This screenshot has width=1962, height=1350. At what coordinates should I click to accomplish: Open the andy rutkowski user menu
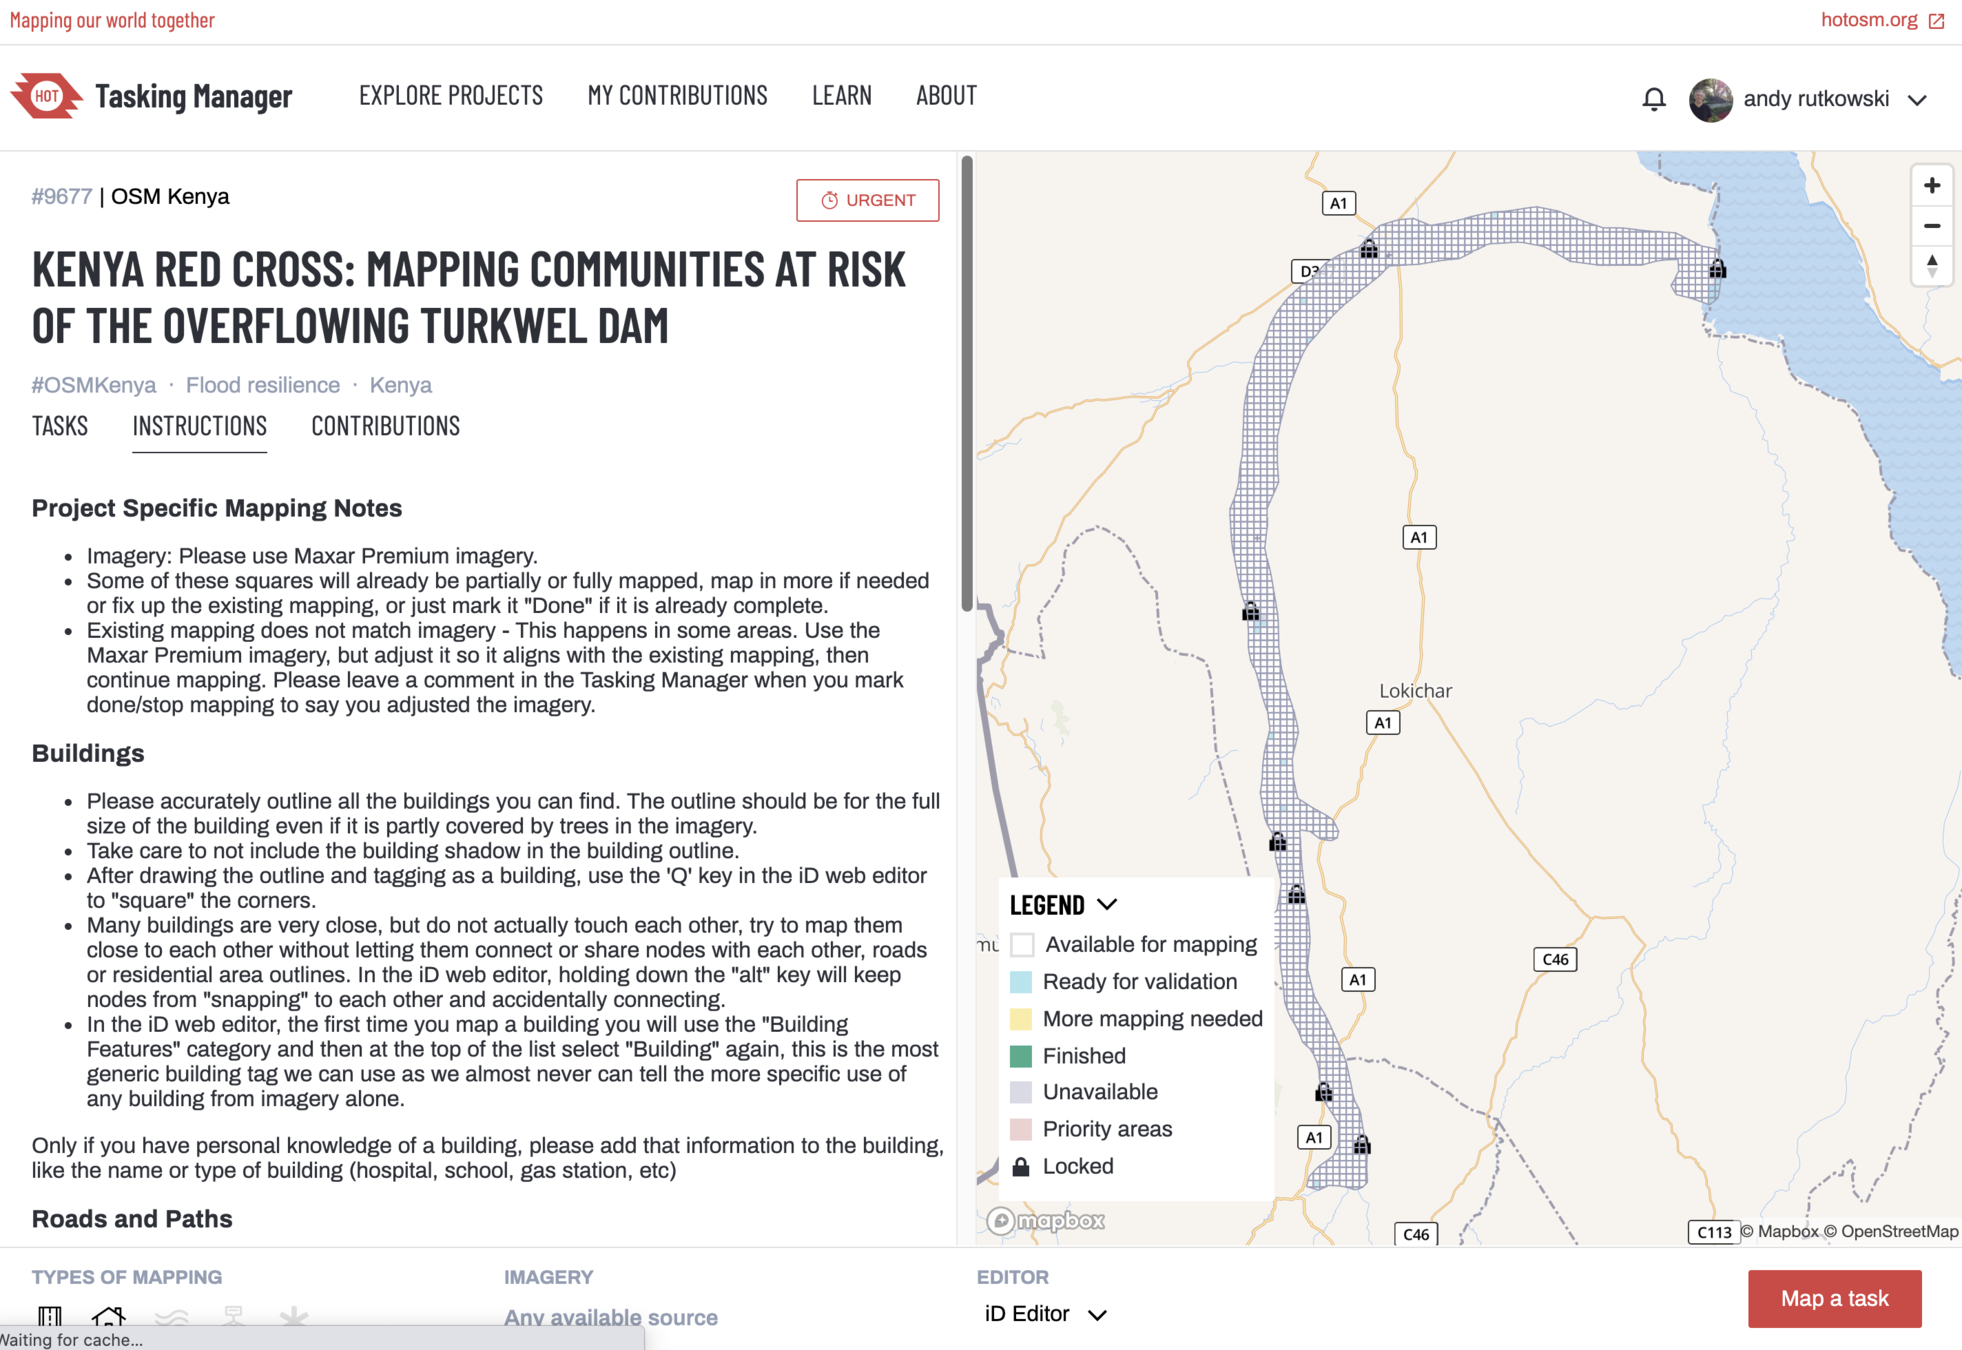pyautogui.click(x=1917, y=100)
